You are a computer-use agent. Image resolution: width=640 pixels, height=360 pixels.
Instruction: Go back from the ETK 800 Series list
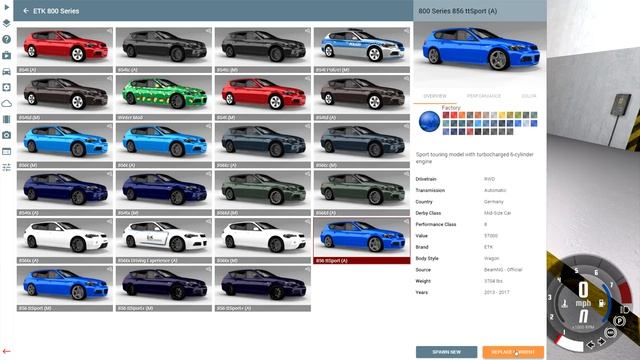[26, 11]
